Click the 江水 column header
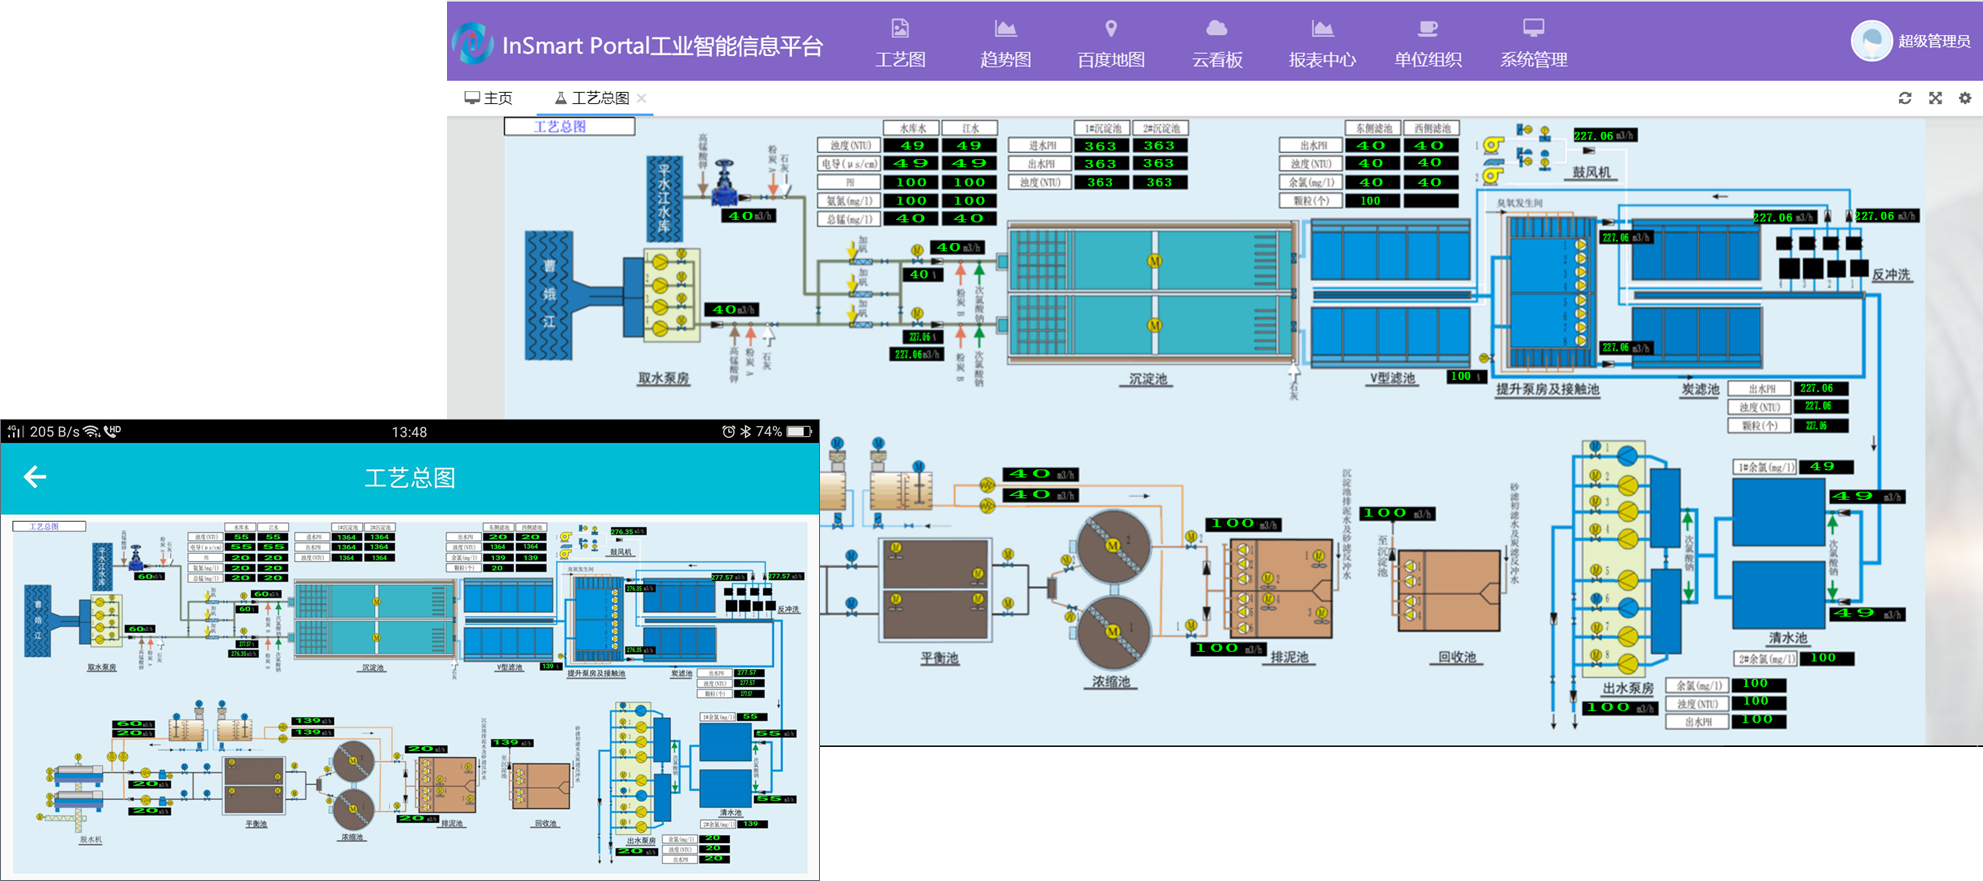 [970, 128]
